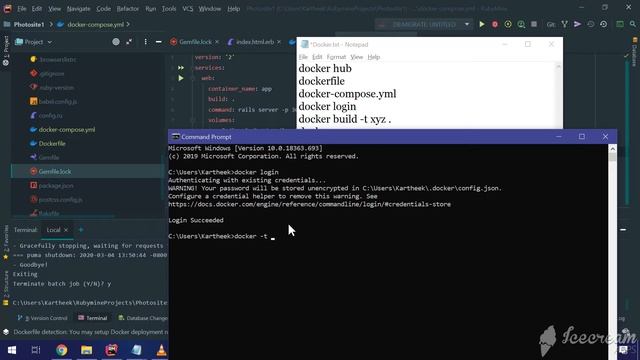
Task: Open Project panel options three-dots icon
Action: click(x=145, y=42)
